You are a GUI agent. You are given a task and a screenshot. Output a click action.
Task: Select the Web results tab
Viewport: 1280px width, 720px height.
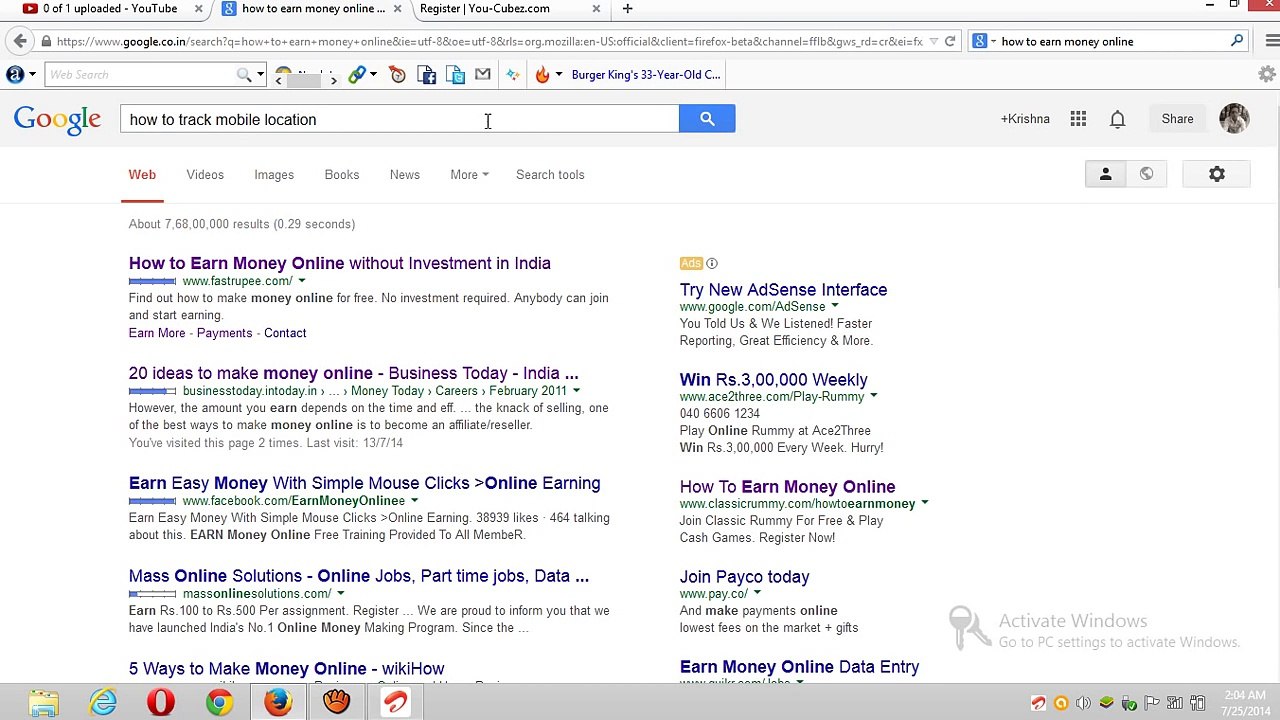[x=142, y=175]
